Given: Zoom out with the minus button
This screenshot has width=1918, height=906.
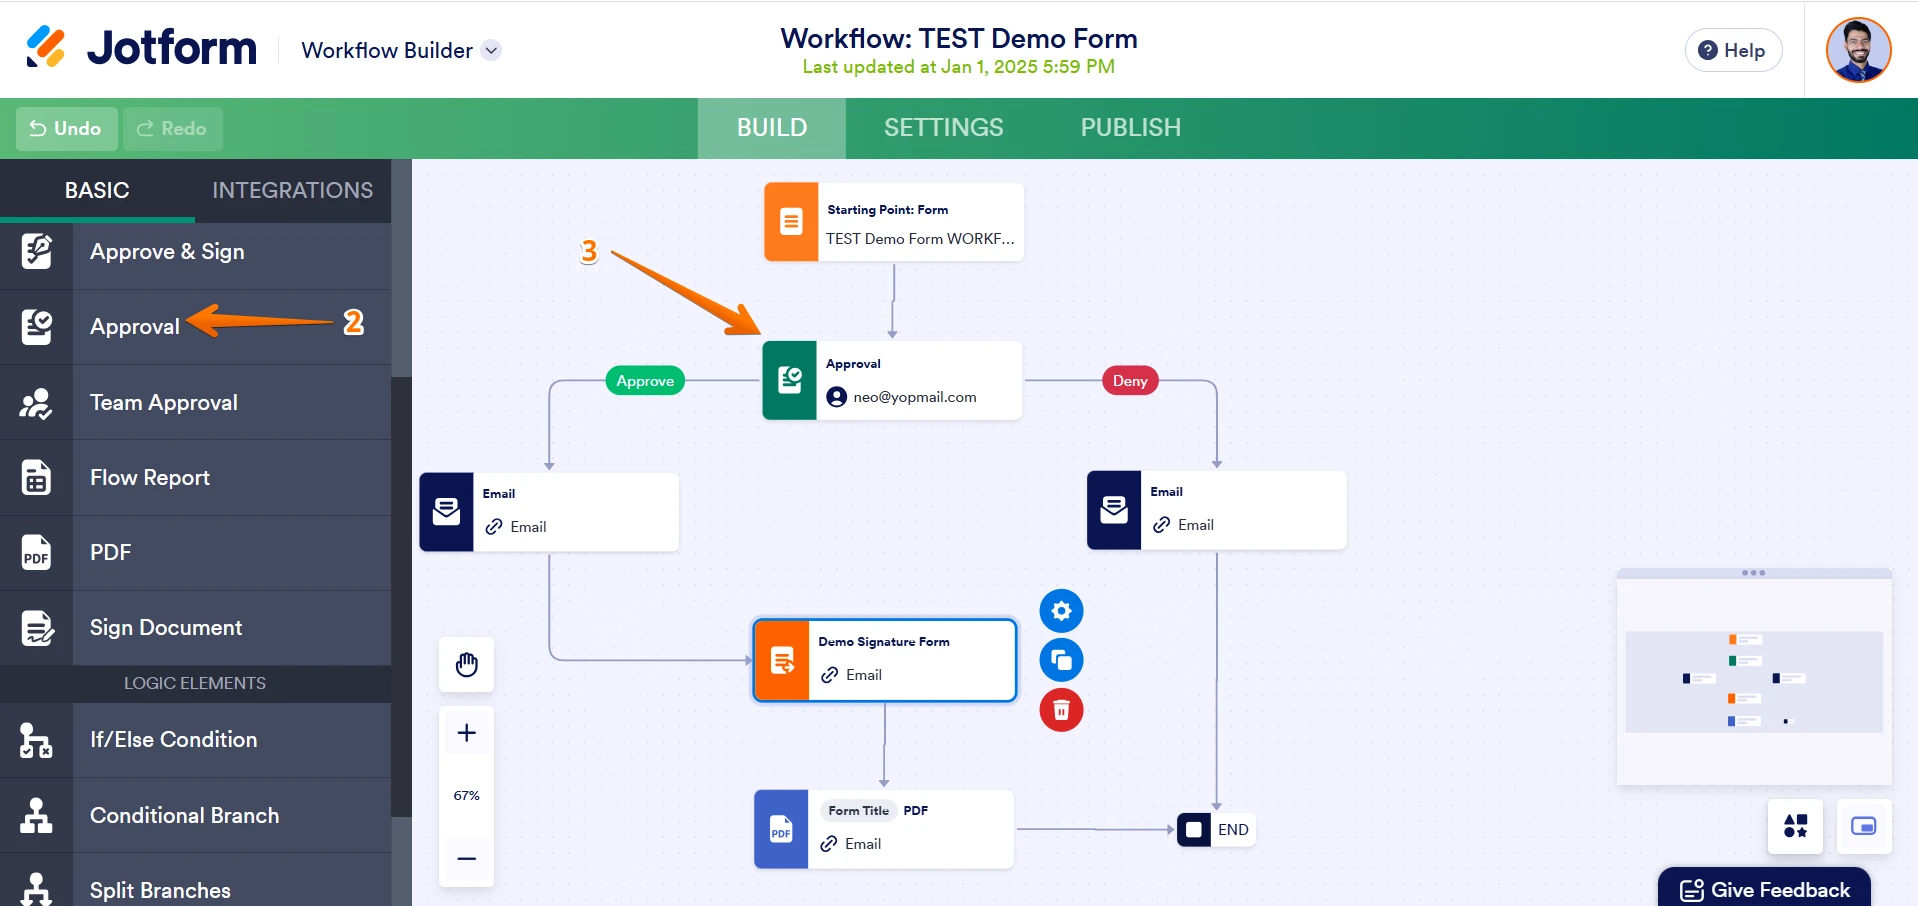Looking at the screenshot, I should pyautogui.click(x=466, y=858).
